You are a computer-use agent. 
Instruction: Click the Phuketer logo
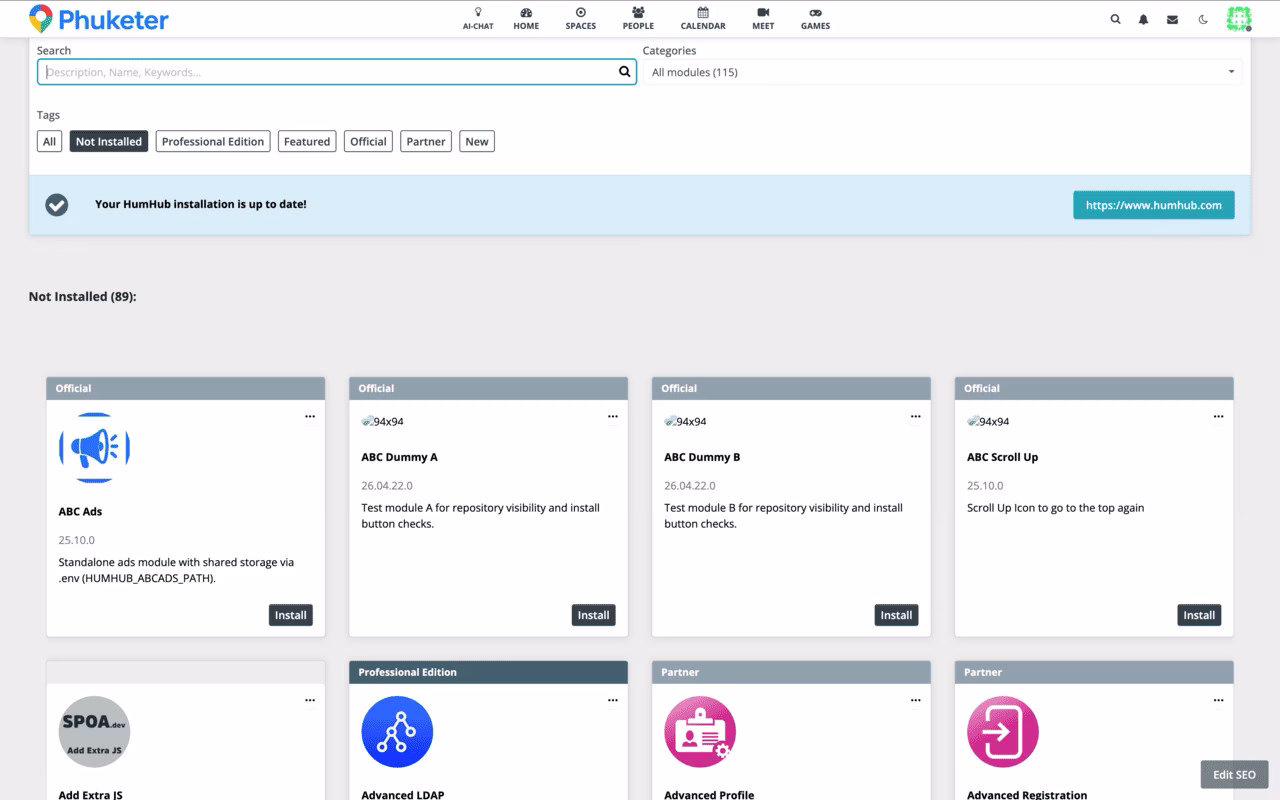[x=99, y=19]
